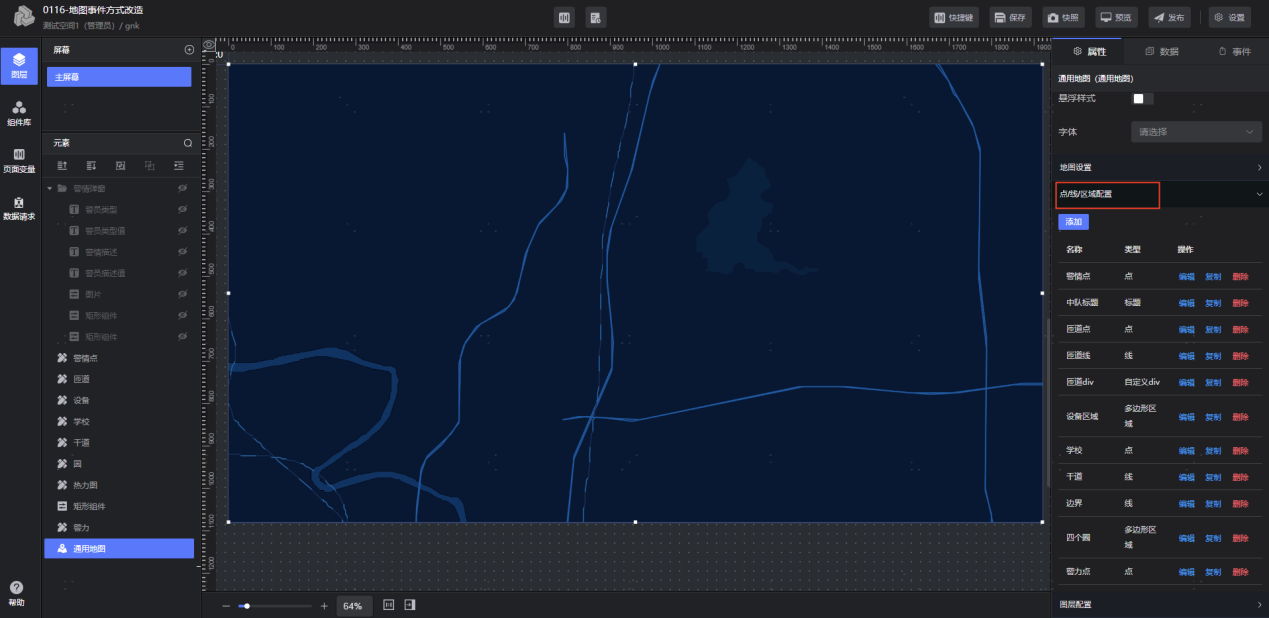Screen dimensions: 1269x618
Task: Open the 页面变量 page variables panel
Action: click(x=19, y=159)
